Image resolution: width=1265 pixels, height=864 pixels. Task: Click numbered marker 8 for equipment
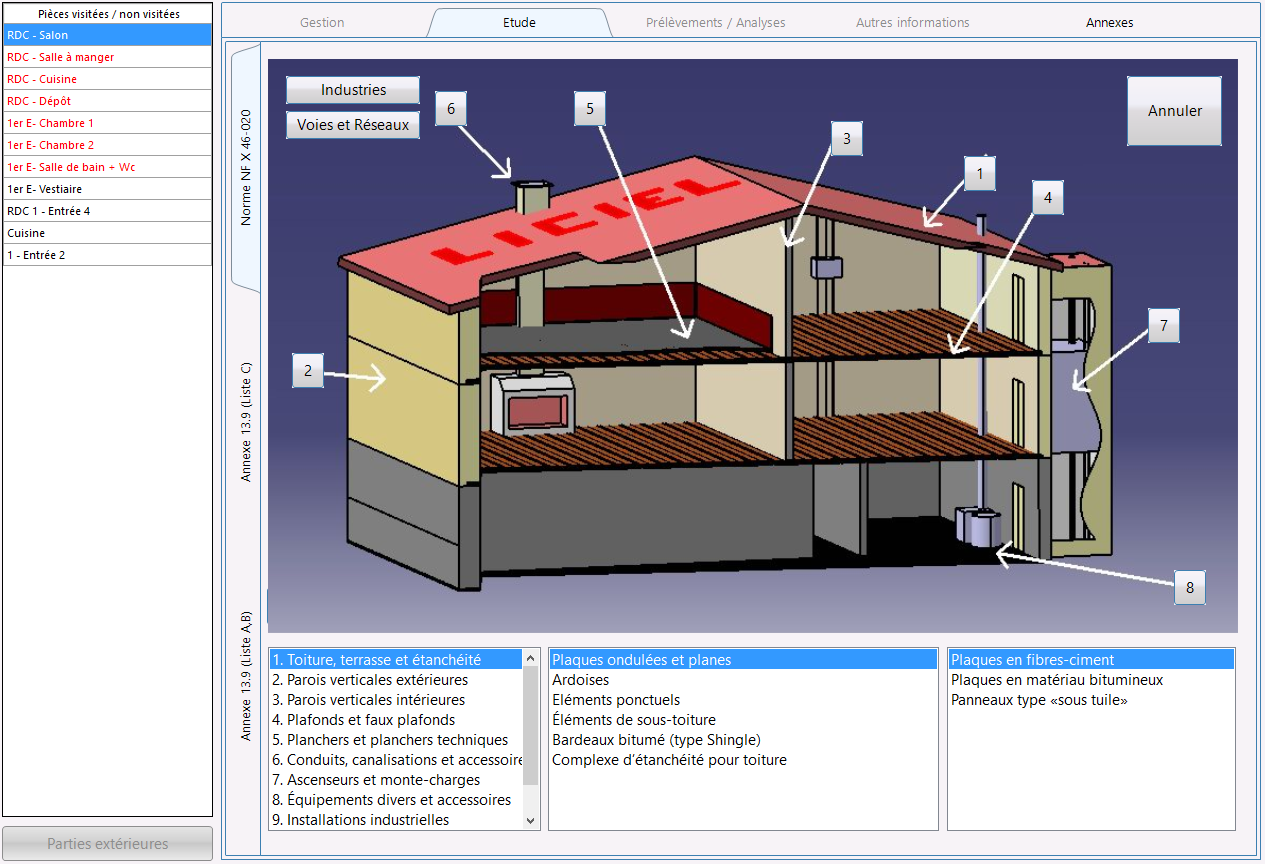[x=1189, y=588]
